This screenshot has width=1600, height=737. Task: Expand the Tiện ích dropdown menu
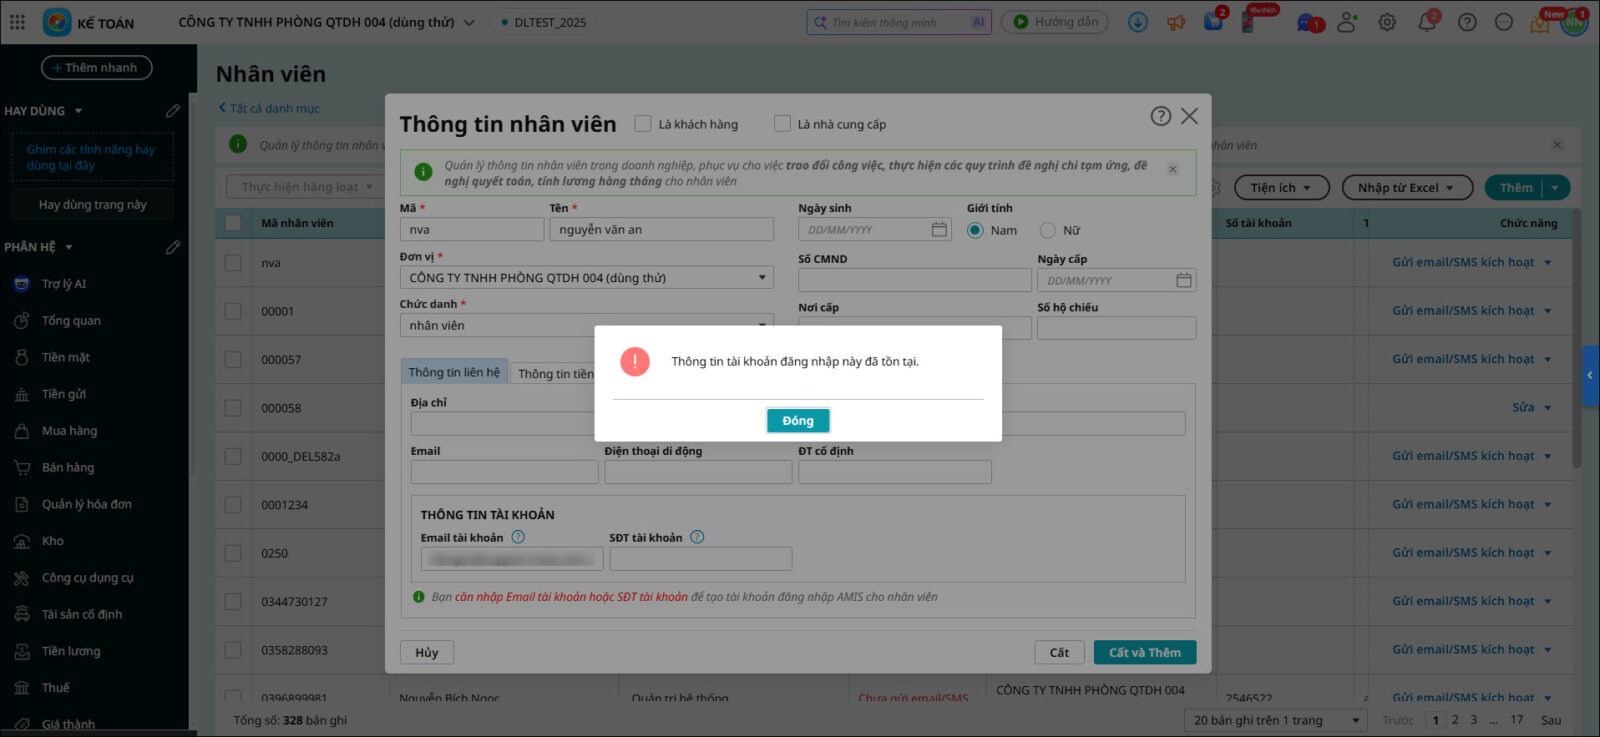1280,188
